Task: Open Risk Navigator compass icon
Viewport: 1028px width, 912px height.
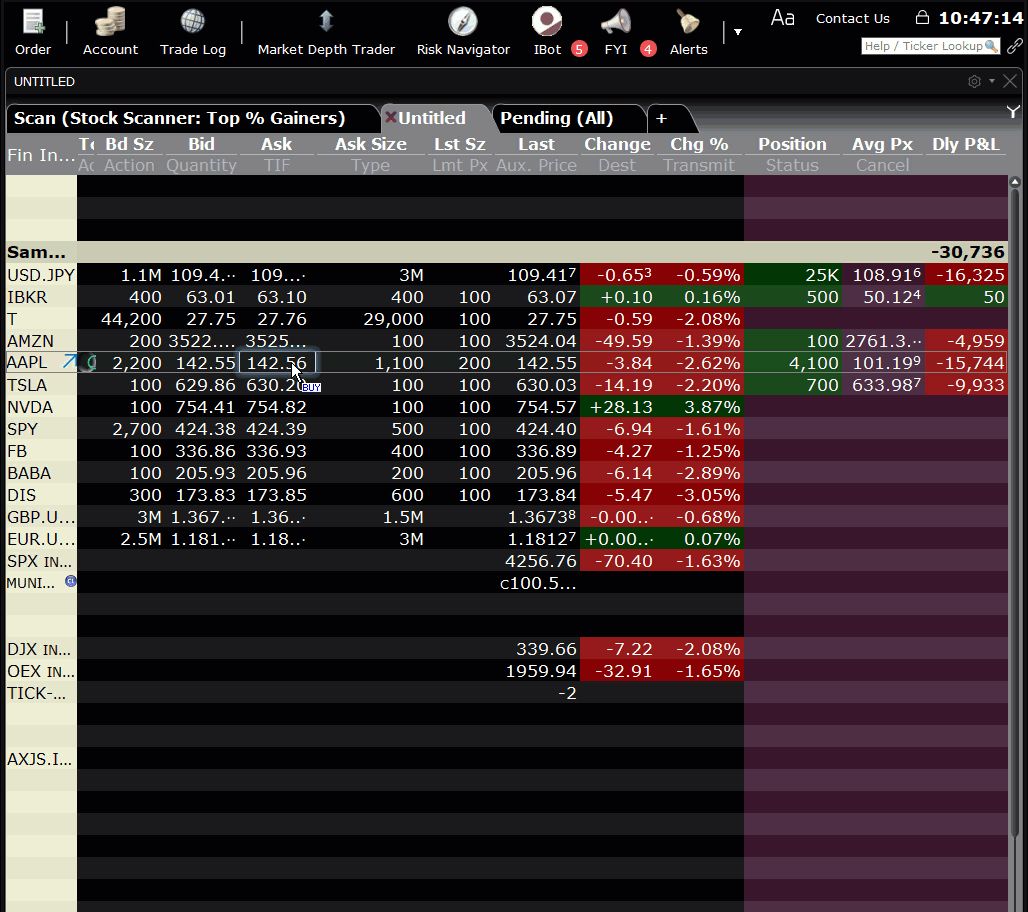Action: pos(463,22)
